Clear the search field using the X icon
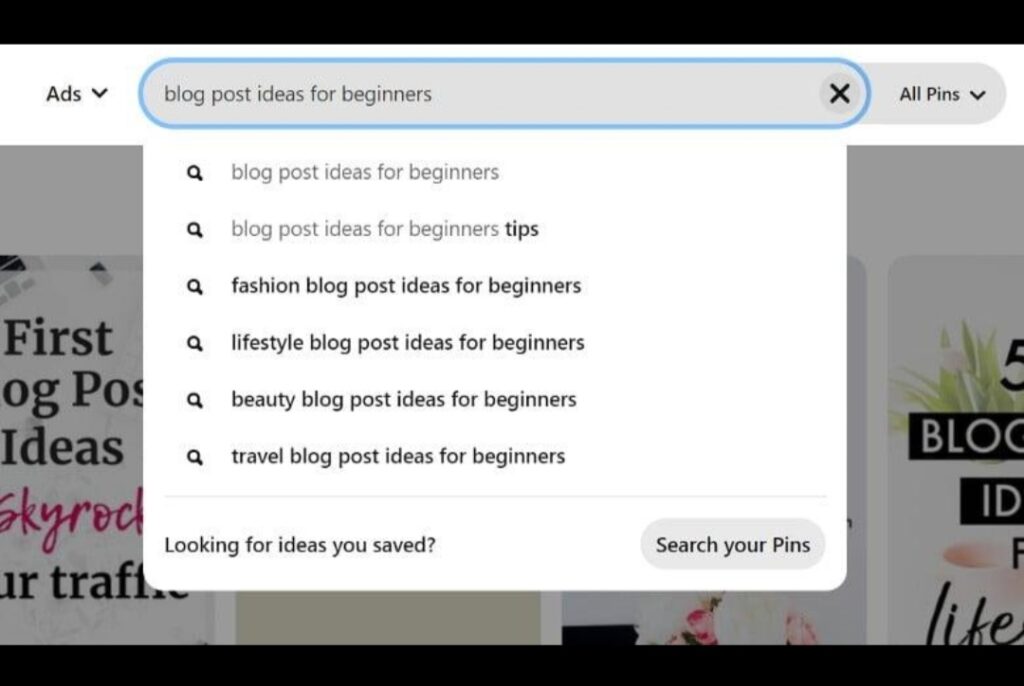Image resolution: width=1024 pixels, height=686 pixels. [840, 93]
